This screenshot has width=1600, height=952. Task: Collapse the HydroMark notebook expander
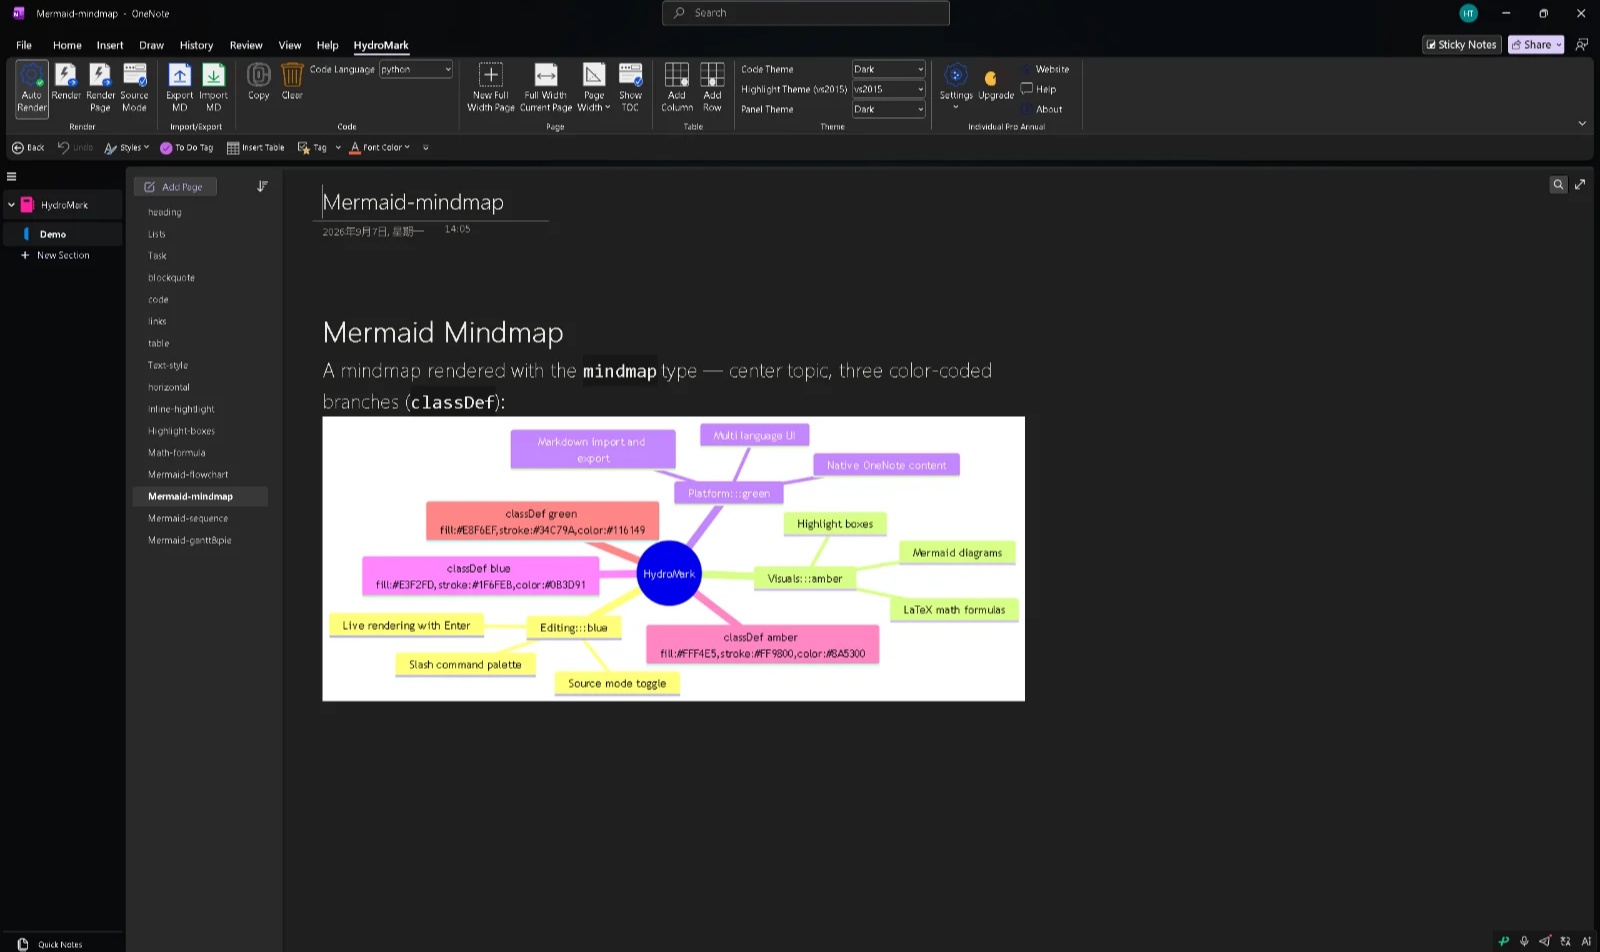[x=11, y=205]
